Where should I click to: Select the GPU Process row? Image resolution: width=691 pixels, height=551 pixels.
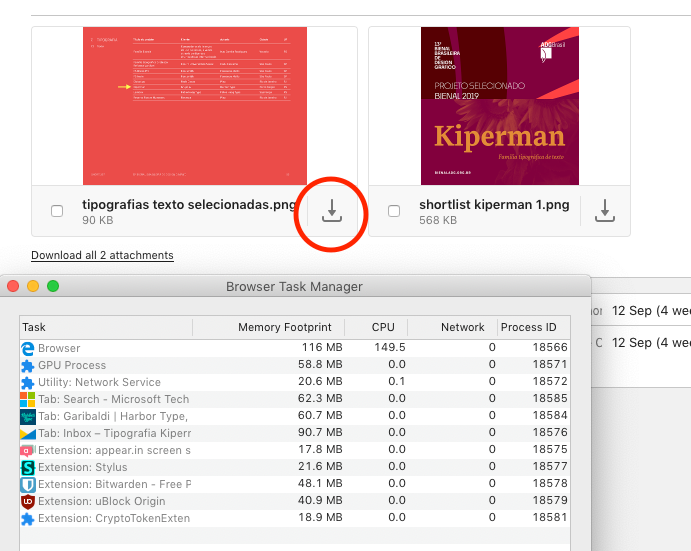click(x=295, y=365)
